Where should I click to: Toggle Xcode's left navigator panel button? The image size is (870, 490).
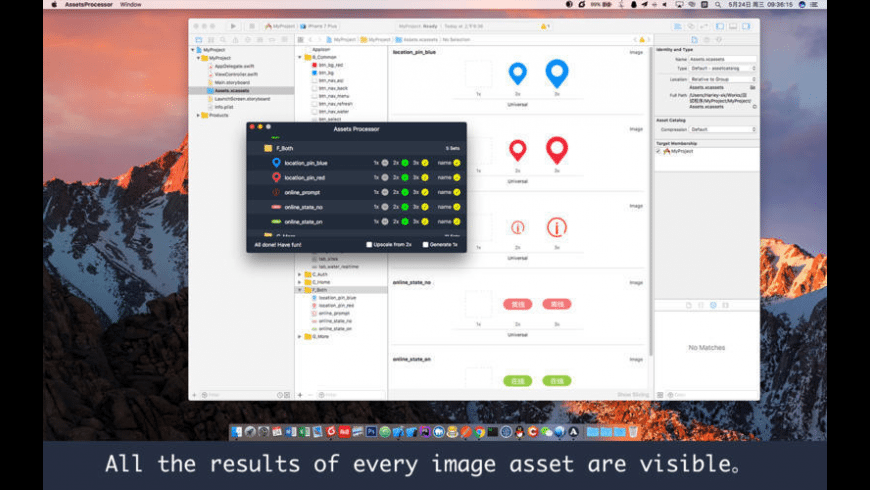coord(720,26)
